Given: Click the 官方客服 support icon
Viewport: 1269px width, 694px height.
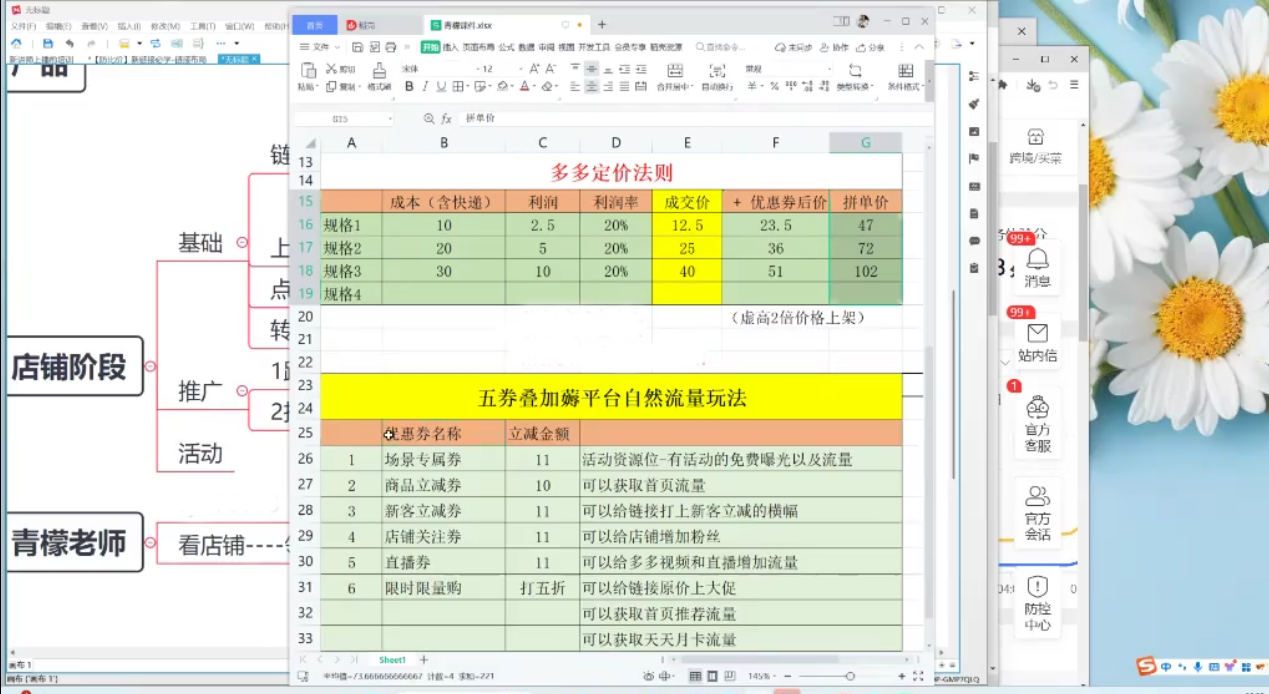Looking at the screenshot, I should tap(1037, 424).
